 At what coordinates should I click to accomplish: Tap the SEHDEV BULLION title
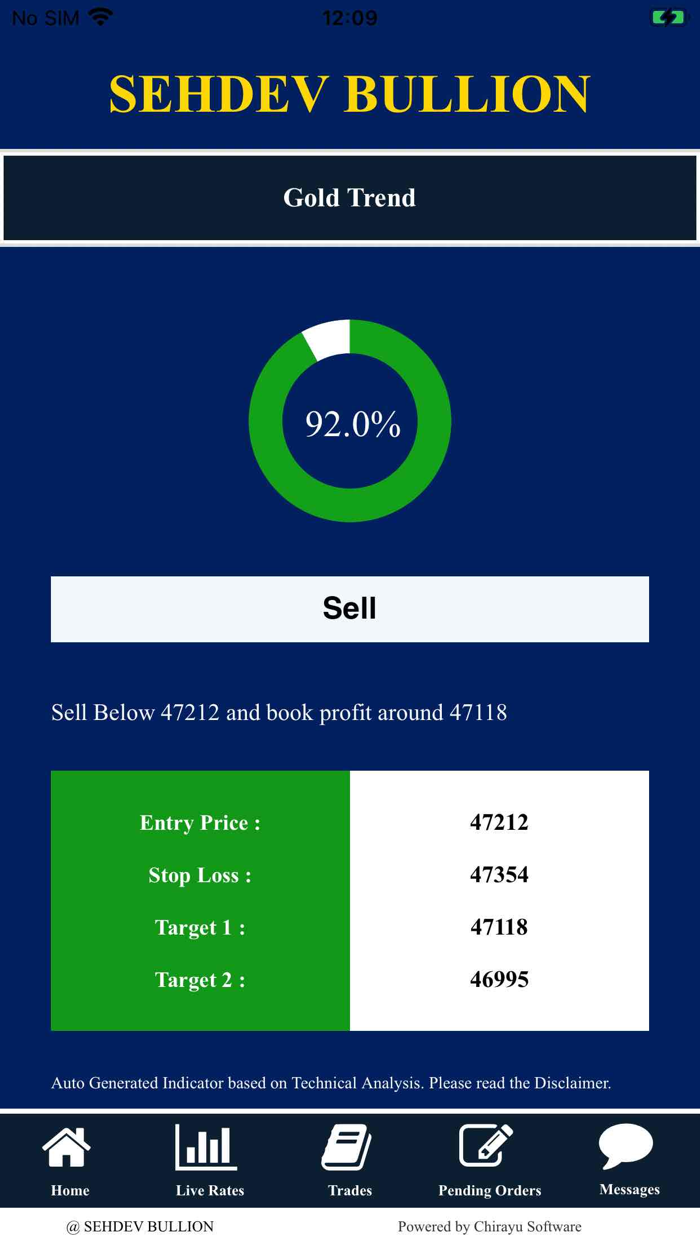click(350, 93)
